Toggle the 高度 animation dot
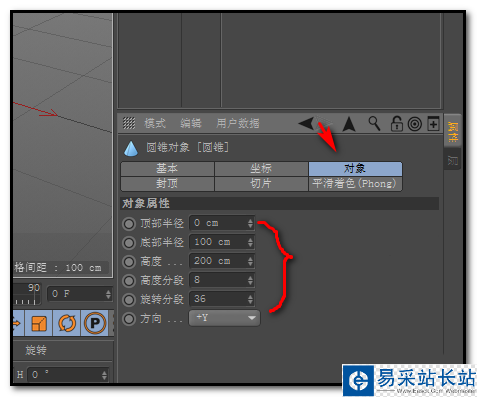The width and height of the screenshot is (477, 397). pyautogui.click(x=129, y=262)
